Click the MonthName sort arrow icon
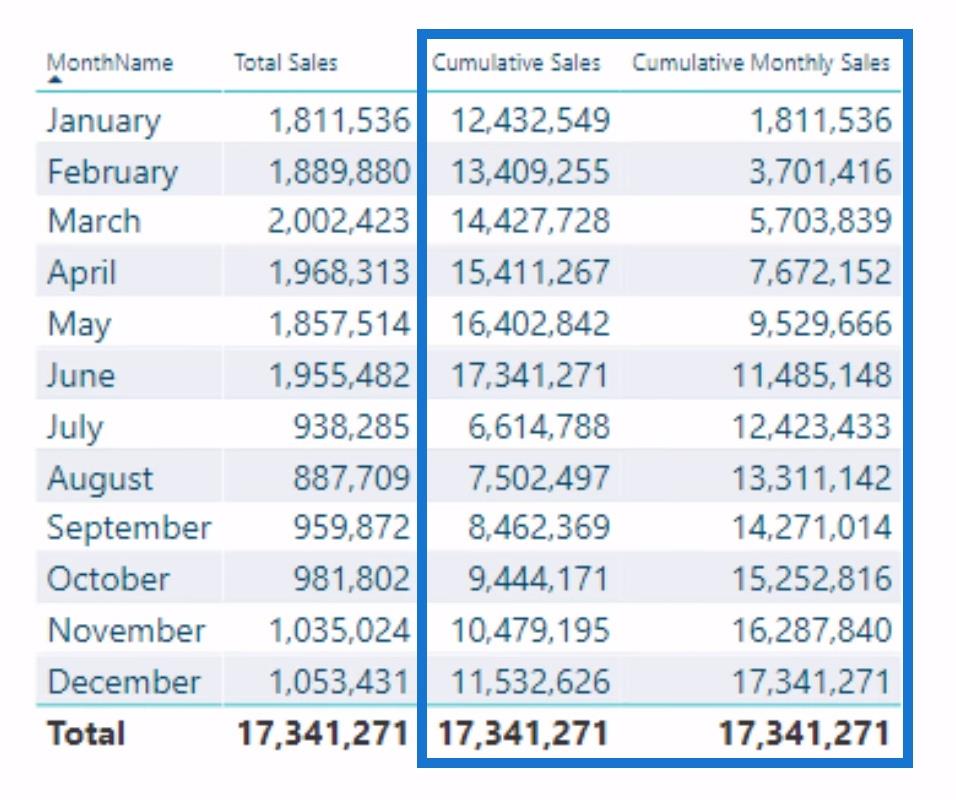 (x=55, y=79)
